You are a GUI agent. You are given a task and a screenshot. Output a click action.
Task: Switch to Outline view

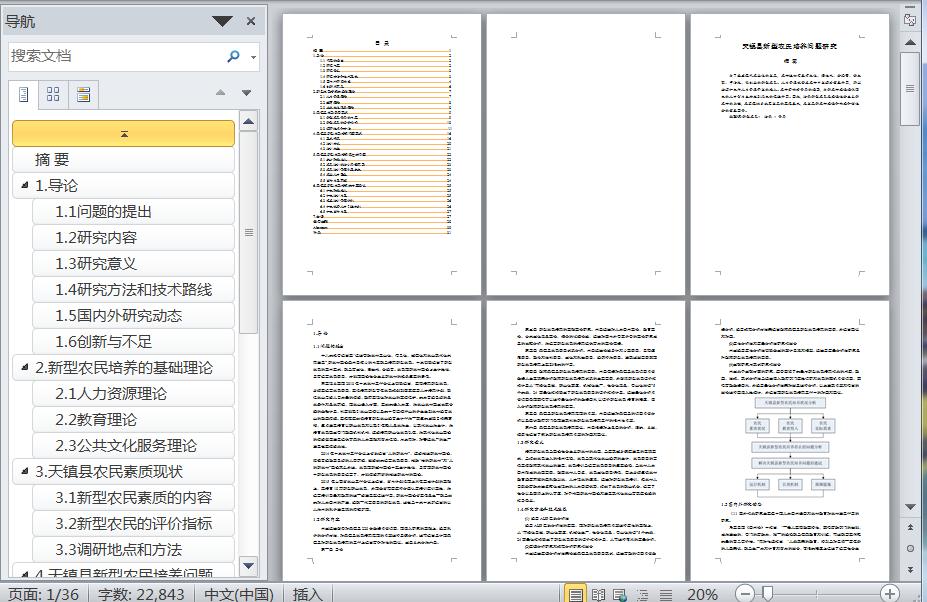point(643,594)
